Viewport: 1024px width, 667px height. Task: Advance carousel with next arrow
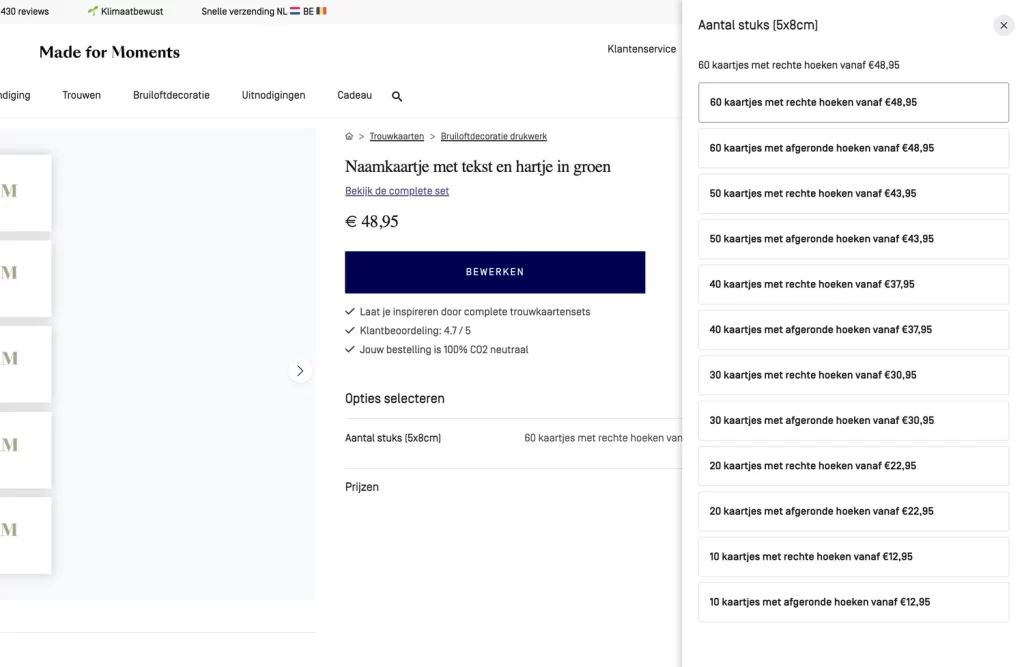pos(300,371)
